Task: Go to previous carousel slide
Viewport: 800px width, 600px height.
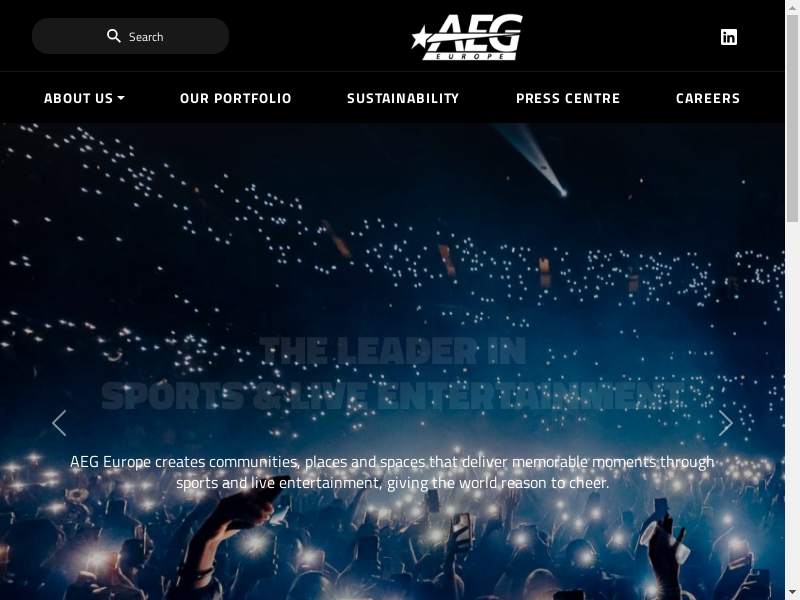Action: click(59, 423)
